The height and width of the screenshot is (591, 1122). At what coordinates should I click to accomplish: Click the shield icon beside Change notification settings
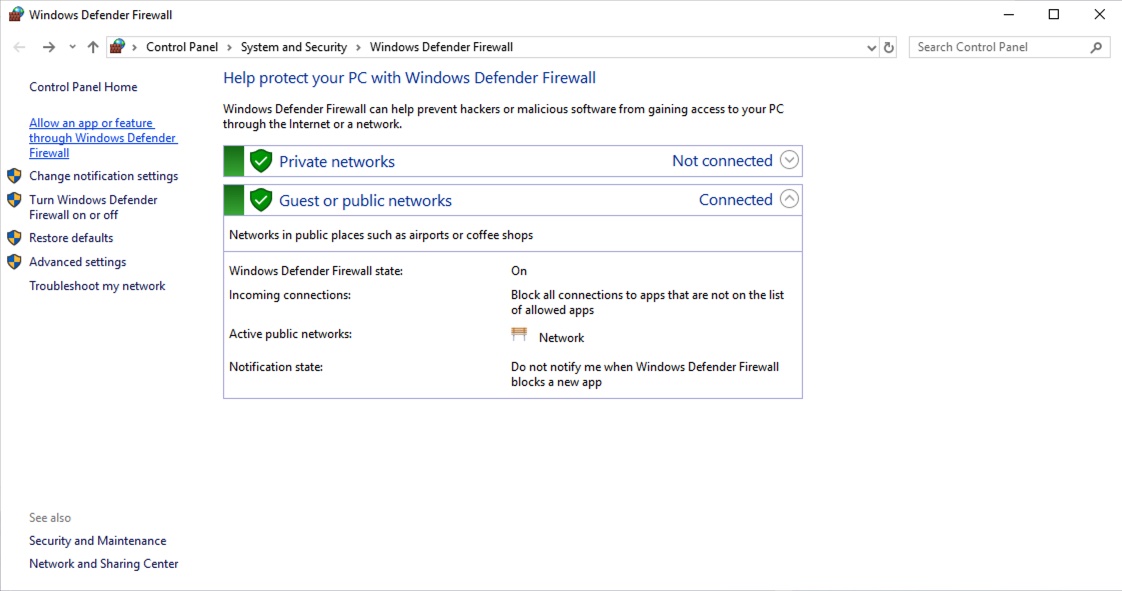point(14,175)
